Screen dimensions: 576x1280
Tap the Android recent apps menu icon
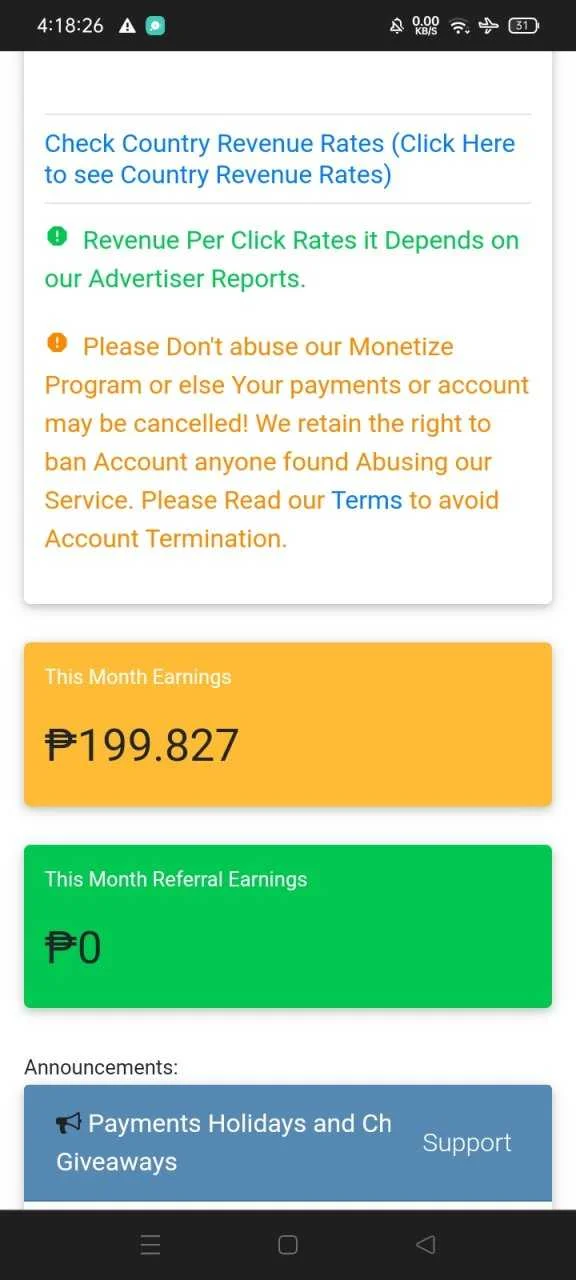(150, 1245)
